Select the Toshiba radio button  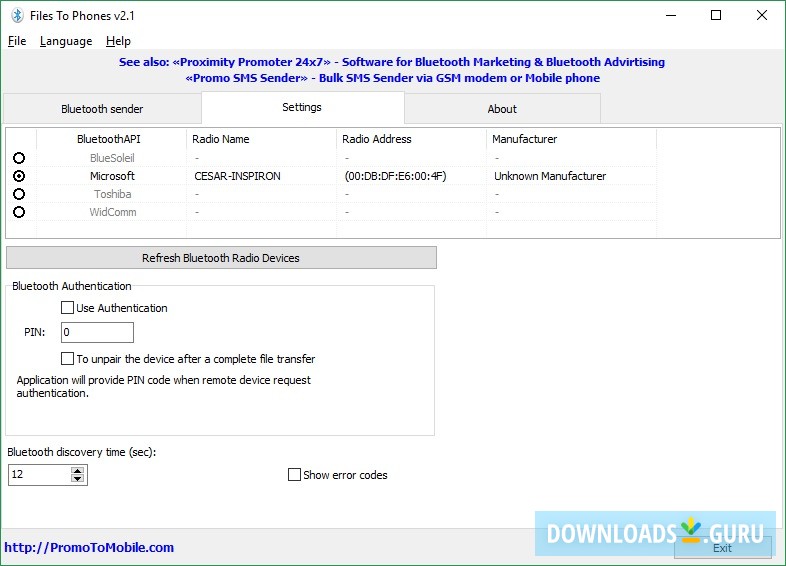19,194
